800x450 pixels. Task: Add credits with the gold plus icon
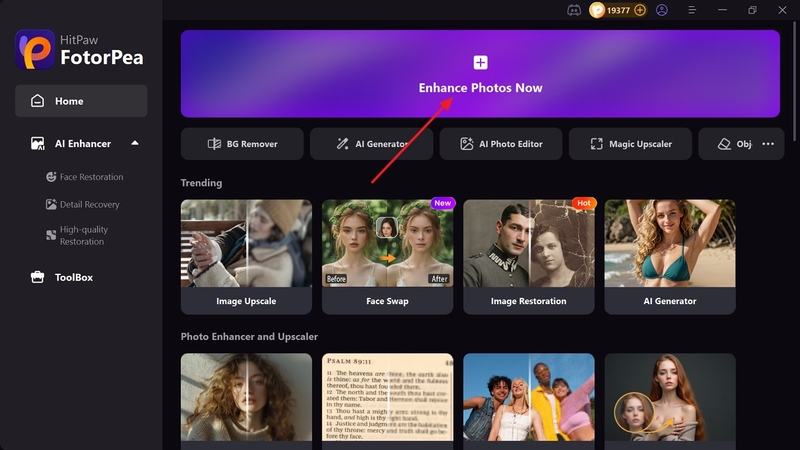coord(640,10)
